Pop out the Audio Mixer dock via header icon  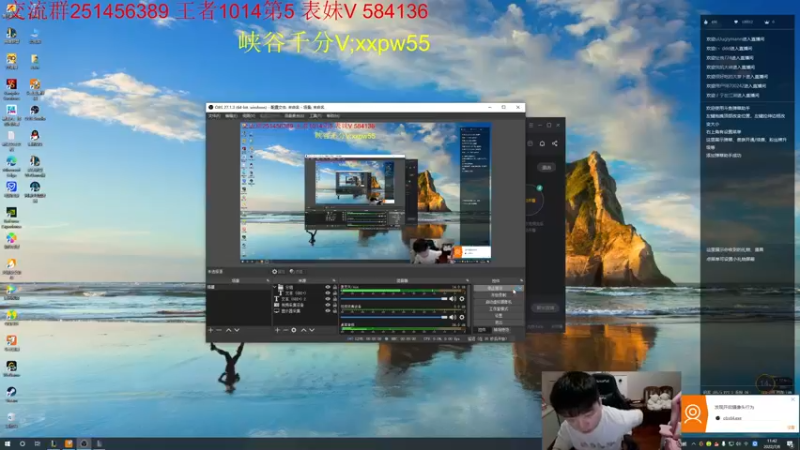[467, 281]
